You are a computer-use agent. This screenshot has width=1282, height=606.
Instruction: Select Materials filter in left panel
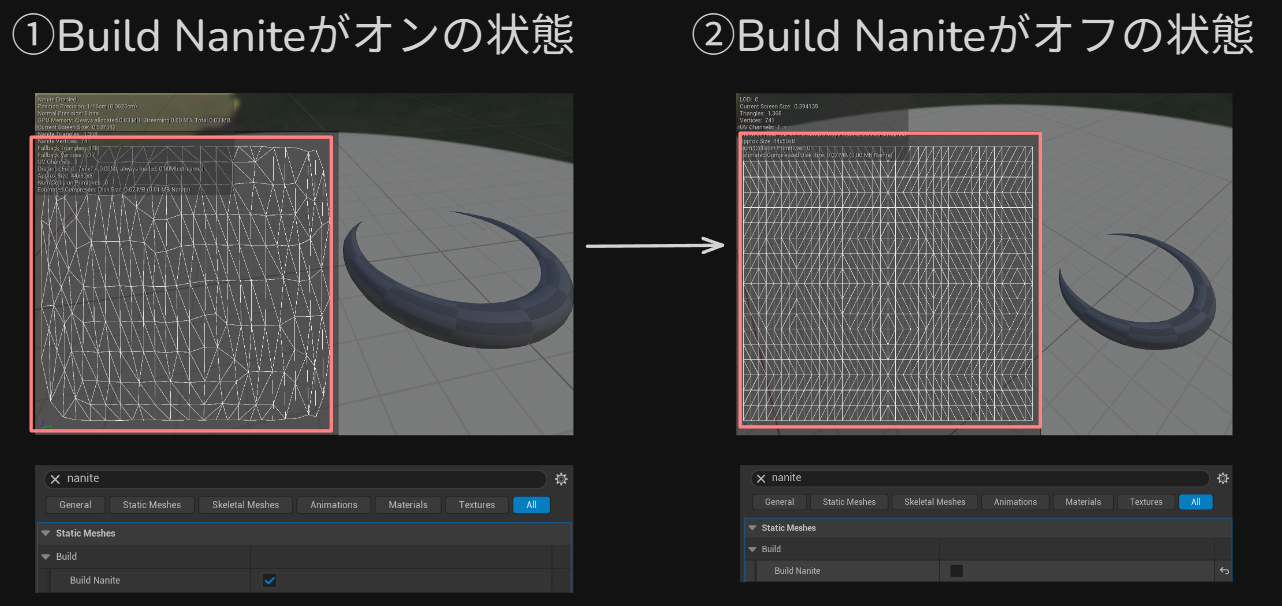408,505
